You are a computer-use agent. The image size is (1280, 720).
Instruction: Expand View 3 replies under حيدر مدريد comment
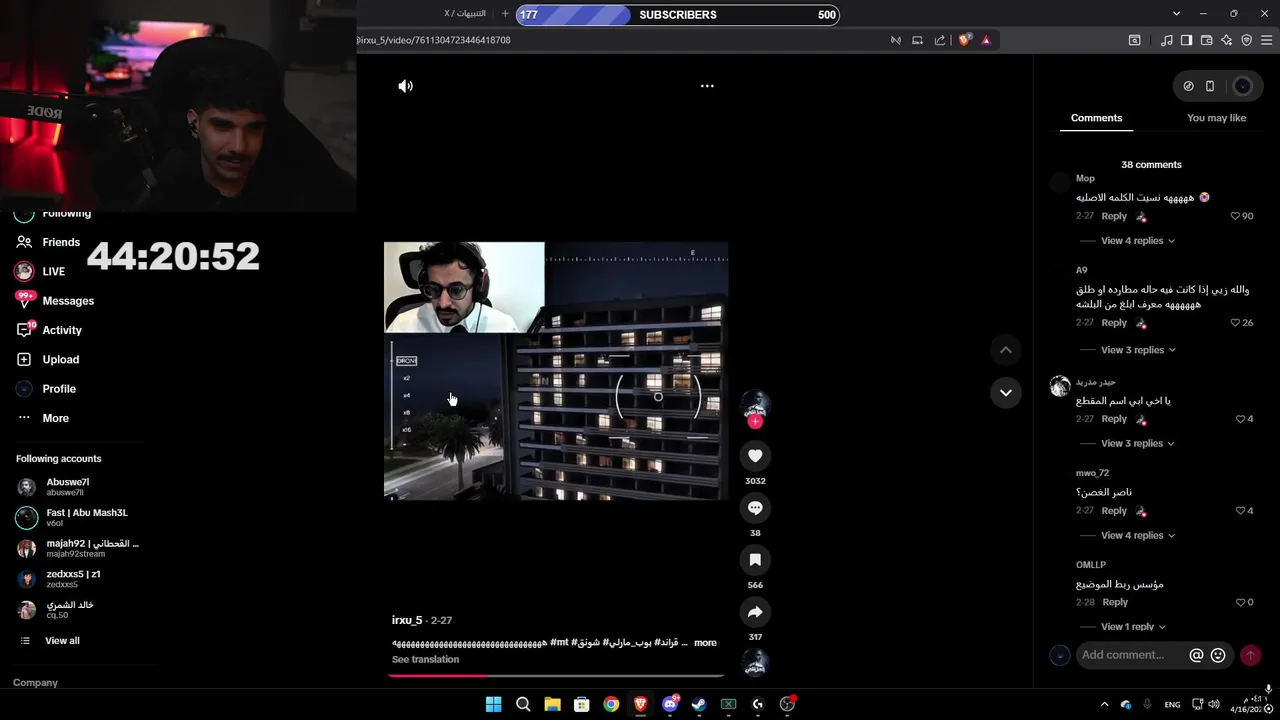(x=1138, y=443)
